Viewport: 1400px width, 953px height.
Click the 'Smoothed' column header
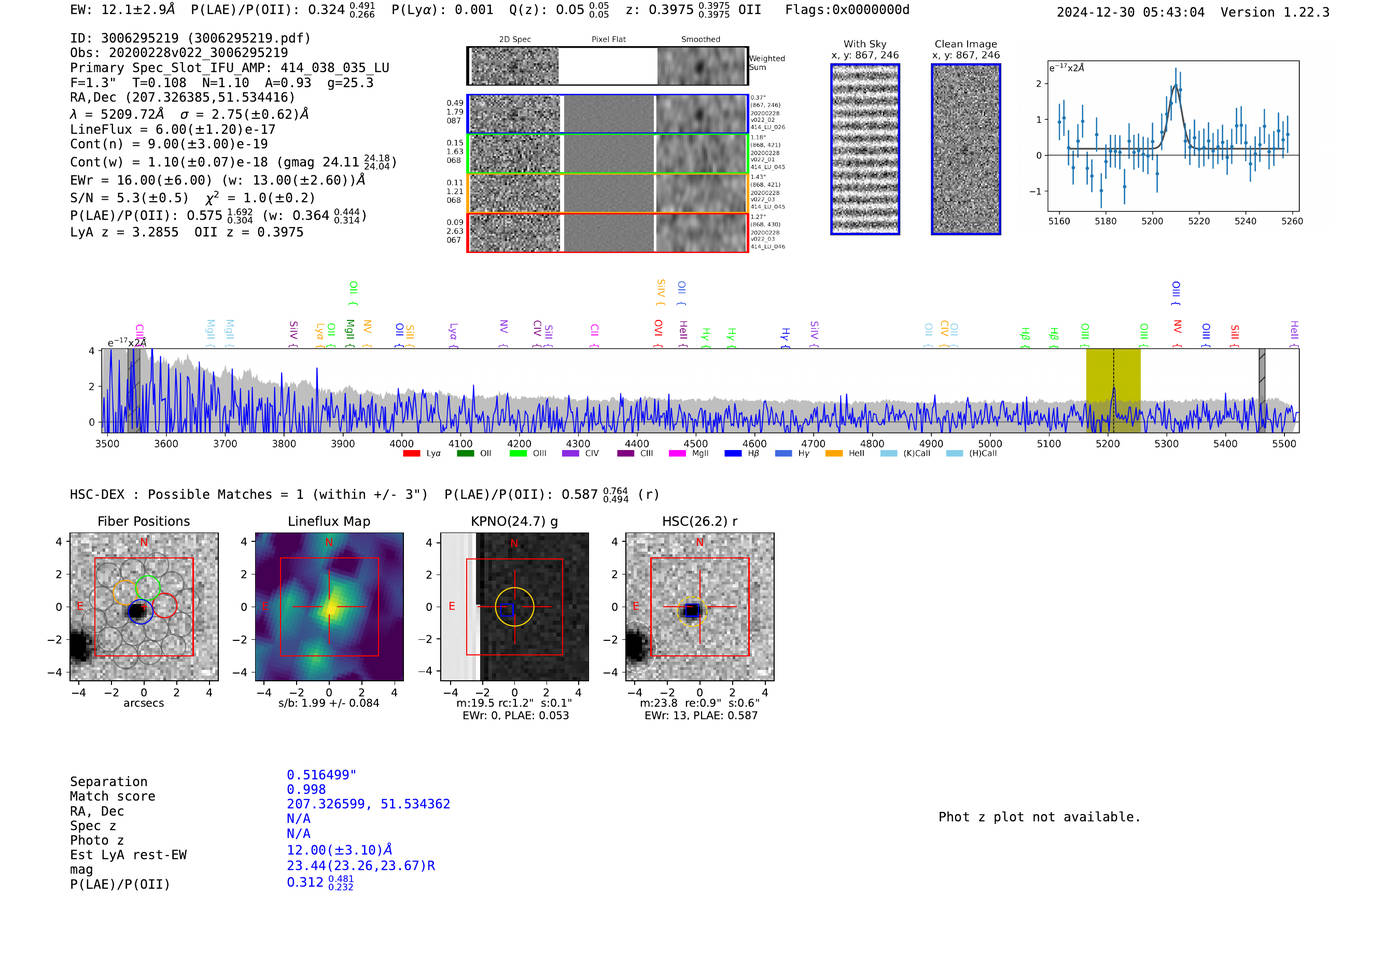701,40
